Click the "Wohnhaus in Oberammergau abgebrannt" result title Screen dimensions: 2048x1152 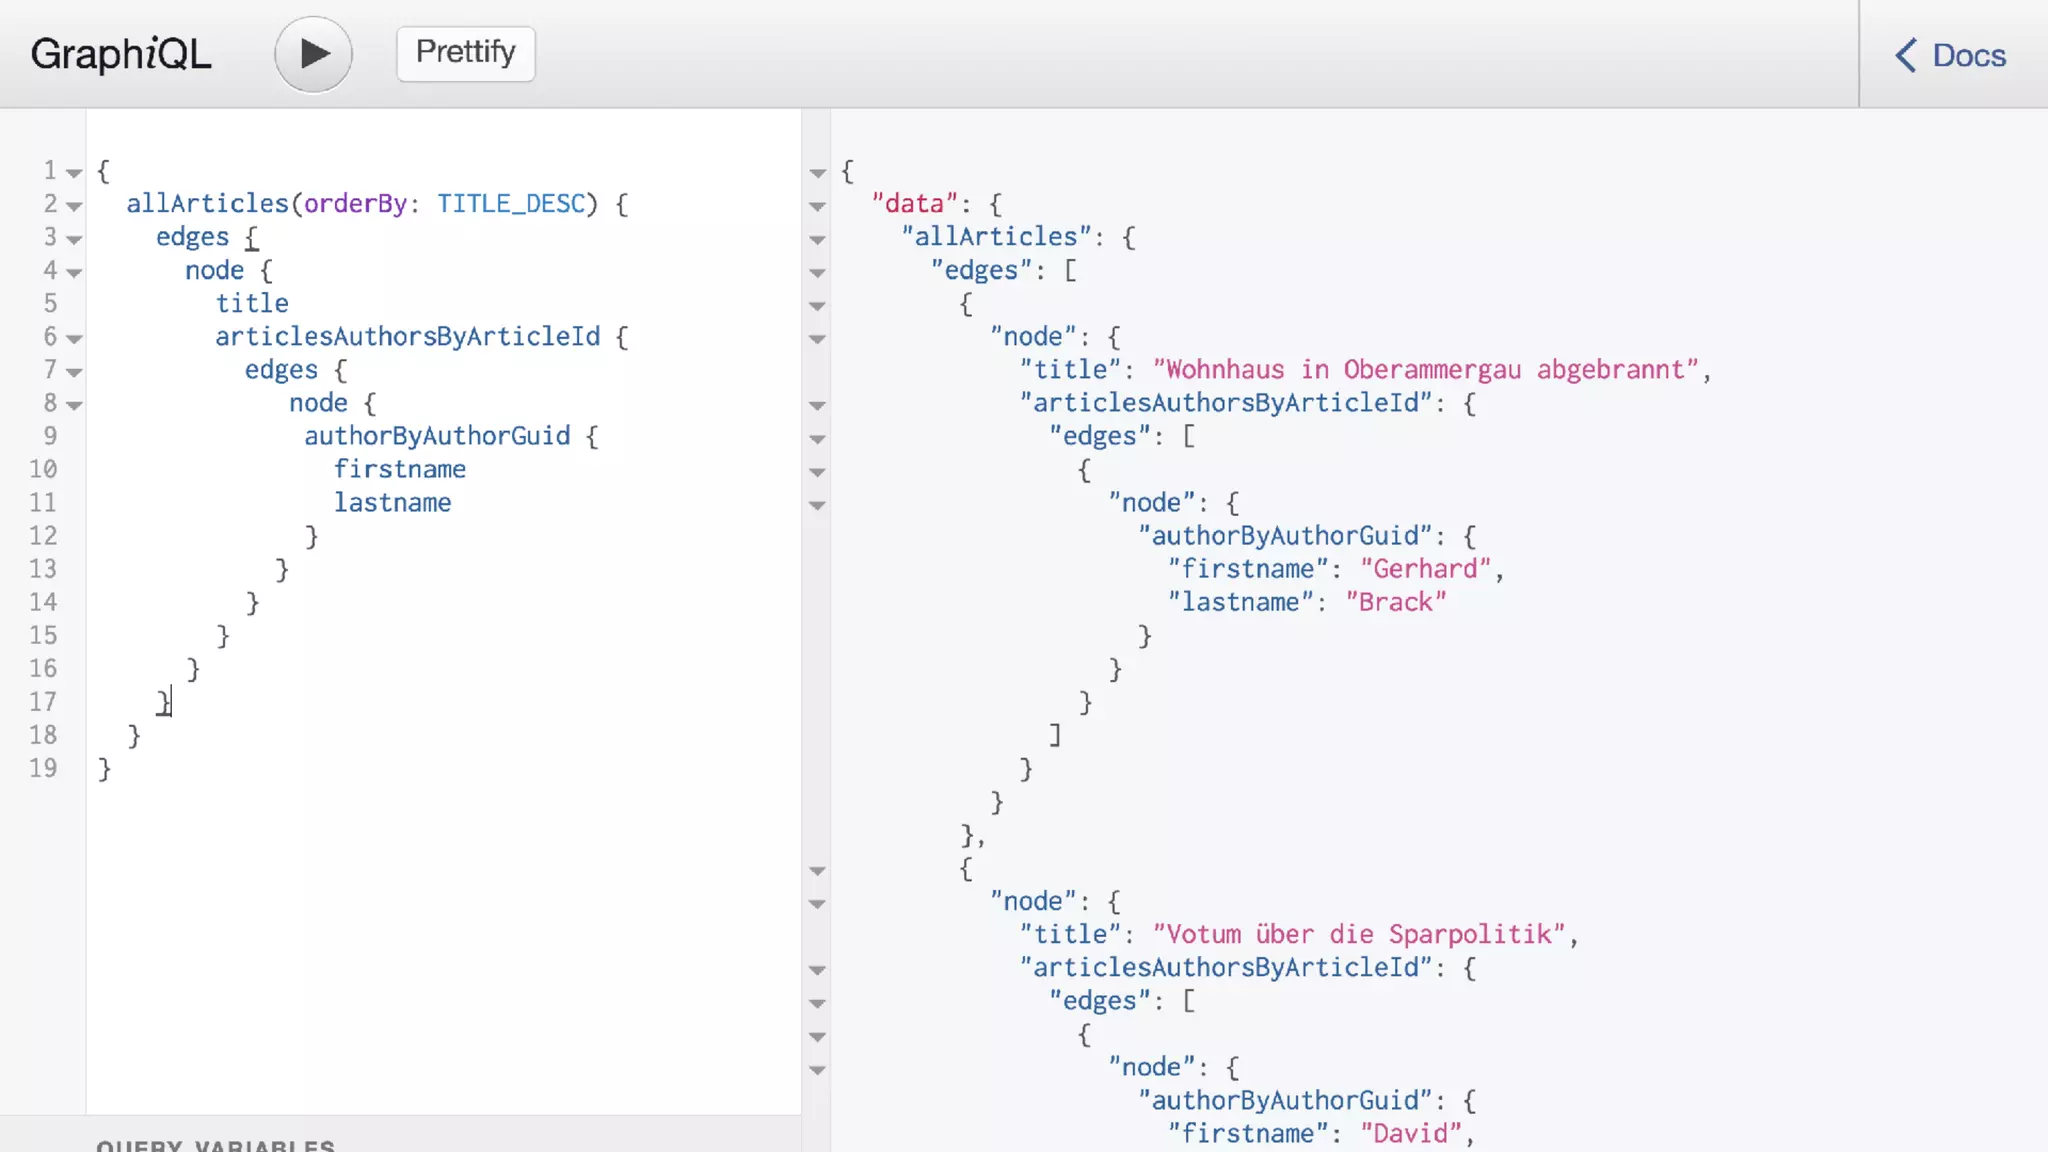pyautogui.click(x=1425, y=370)
